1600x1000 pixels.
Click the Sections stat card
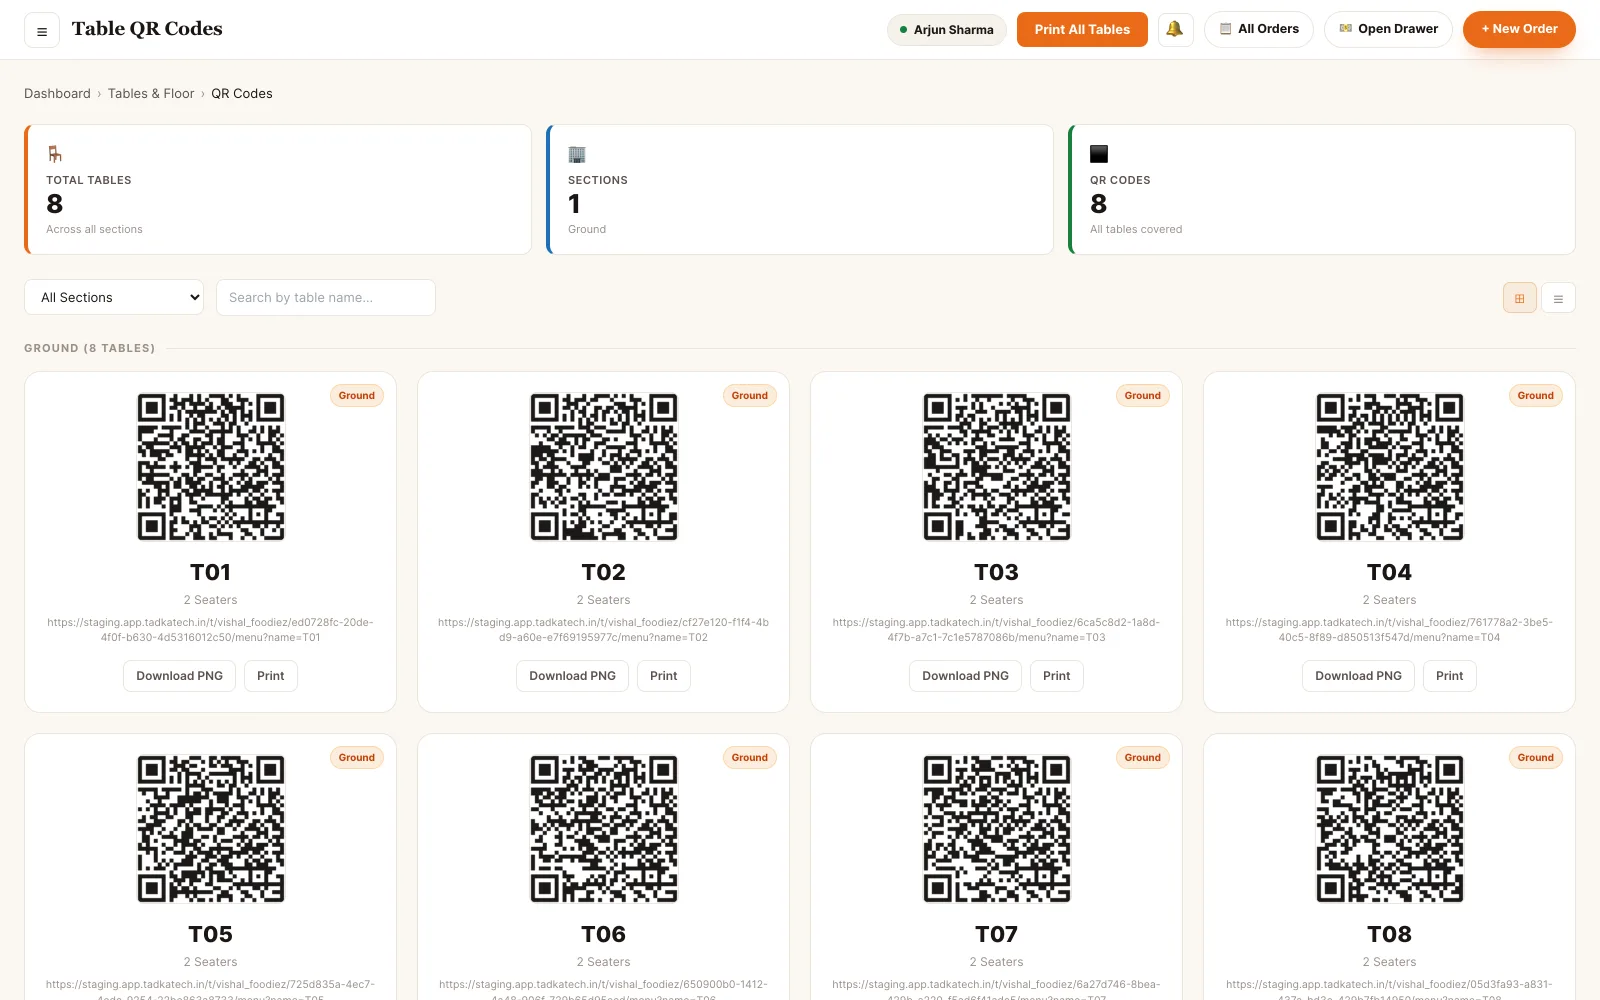coord(800,190)
